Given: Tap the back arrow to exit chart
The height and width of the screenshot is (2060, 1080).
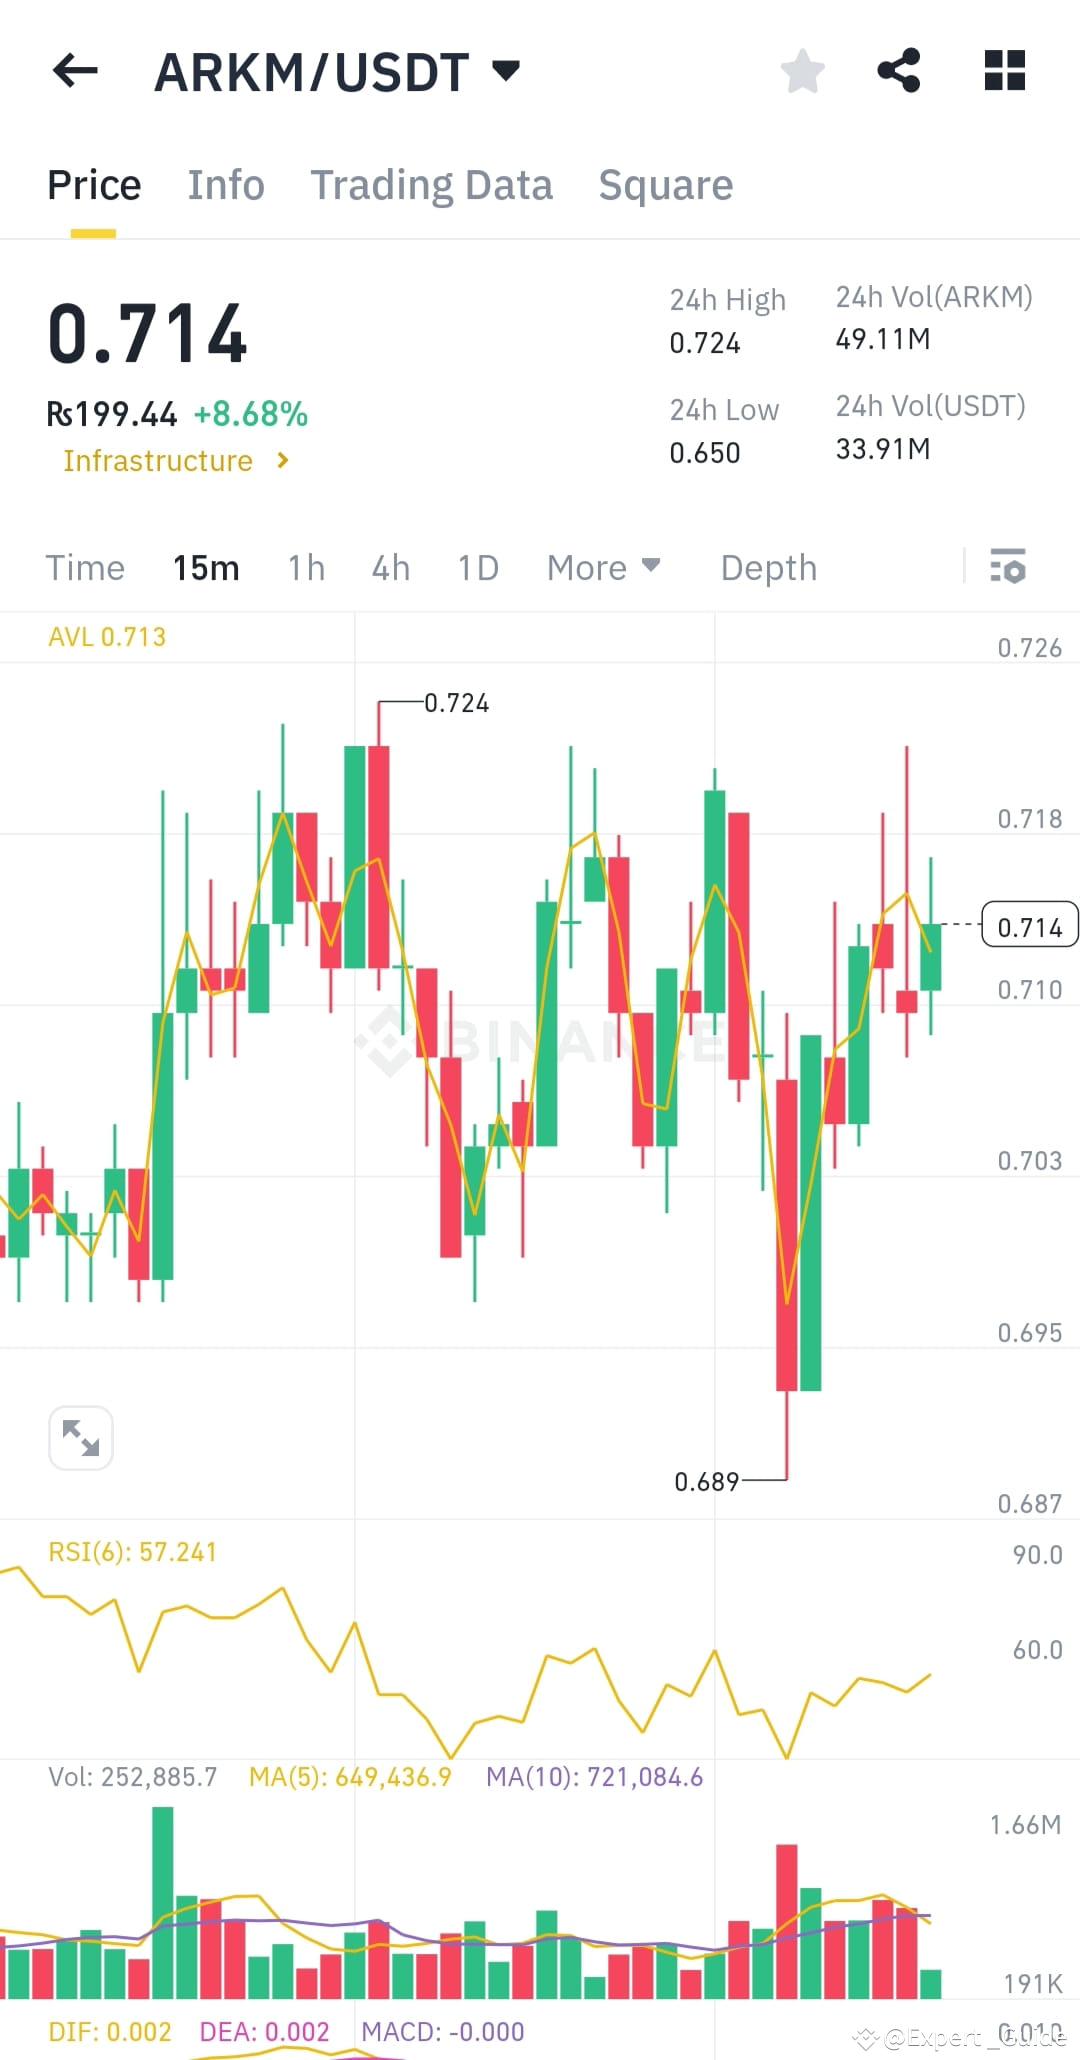Looking at the screenshot, I should pyautogui.click(x=73, y=70).
